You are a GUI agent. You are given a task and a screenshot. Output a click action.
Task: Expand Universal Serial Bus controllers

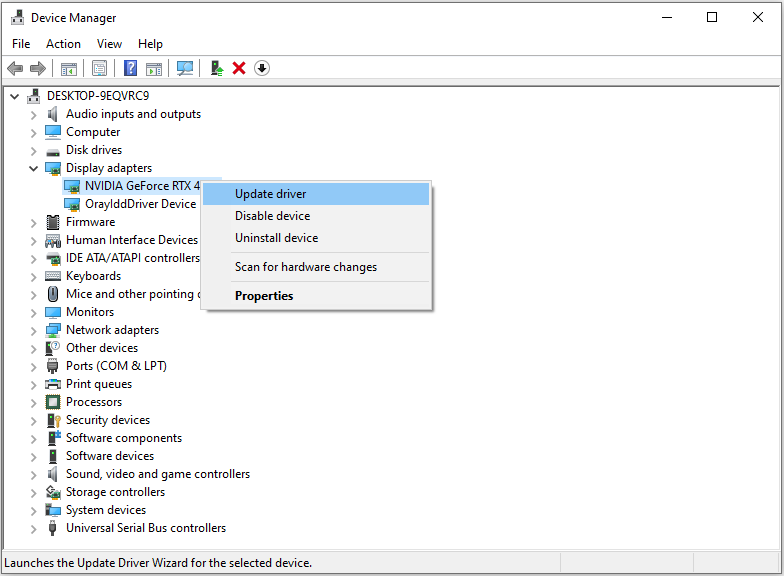click(x=33, y=528)
